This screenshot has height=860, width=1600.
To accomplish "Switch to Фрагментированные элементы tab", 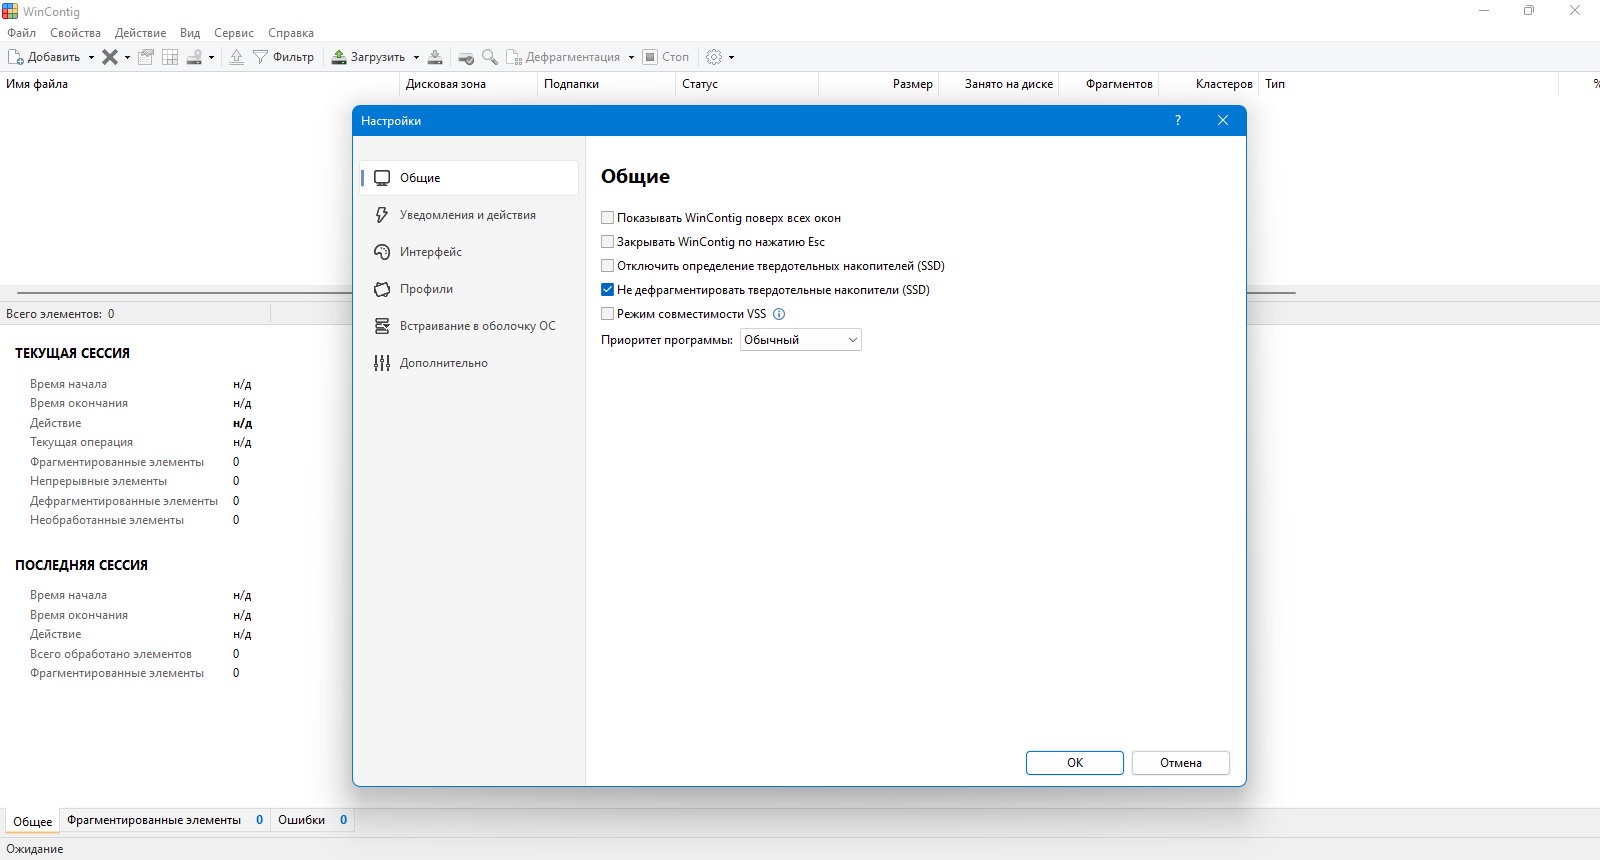I will 154,820.
